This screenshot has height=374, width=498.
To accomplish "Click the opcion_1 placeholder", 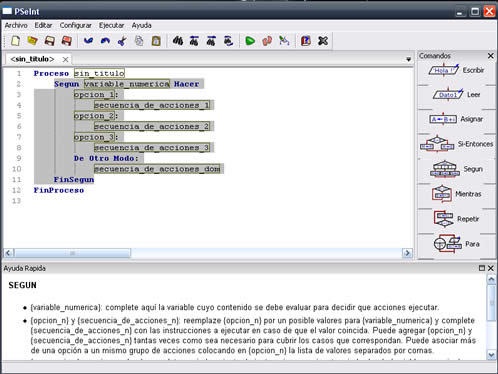I will pos(94,95).
